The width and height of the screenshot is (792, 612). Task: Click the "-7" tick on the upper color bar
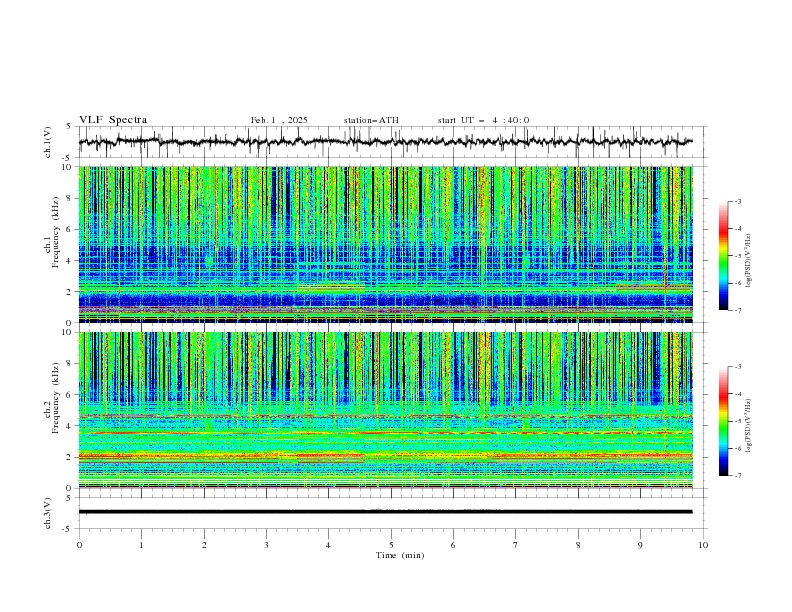click(x=738, y=310)
